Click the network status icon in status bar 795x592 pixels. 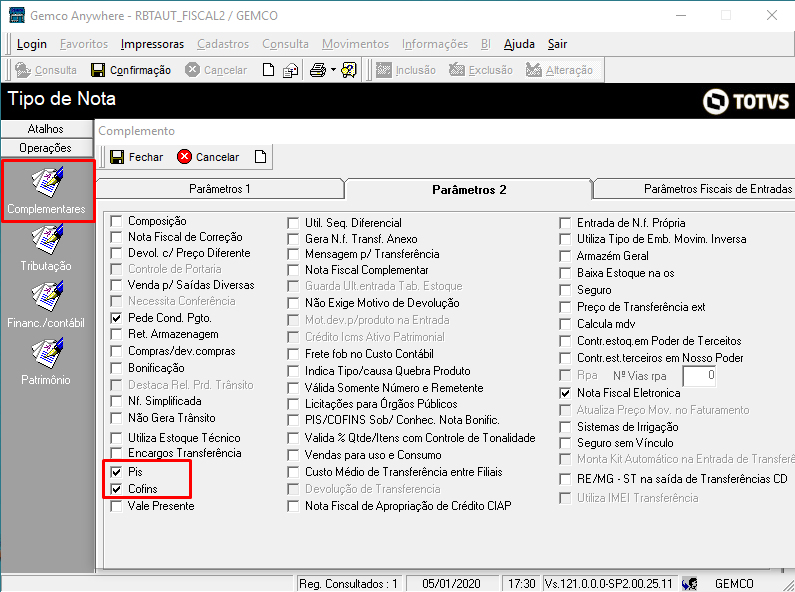click(690, 584)
